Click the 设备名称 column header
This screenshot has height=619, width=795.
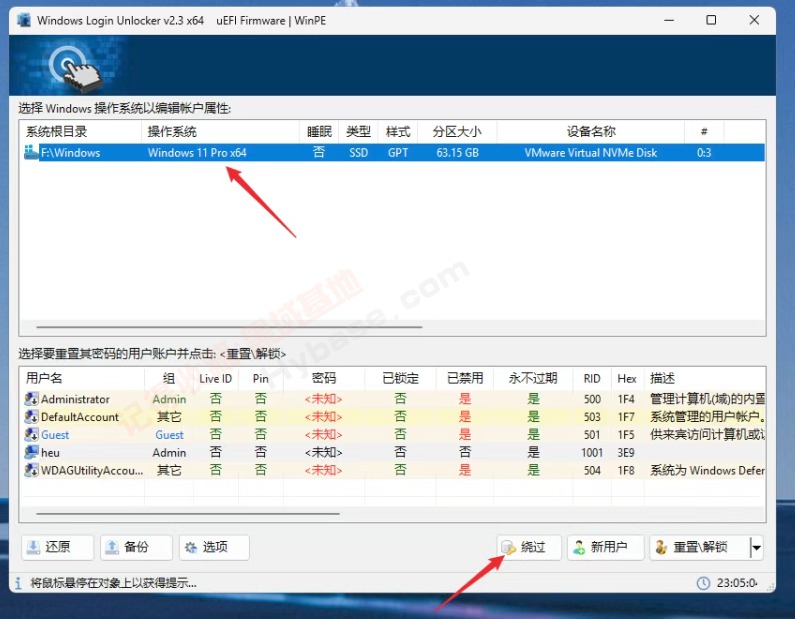point(591,132)
